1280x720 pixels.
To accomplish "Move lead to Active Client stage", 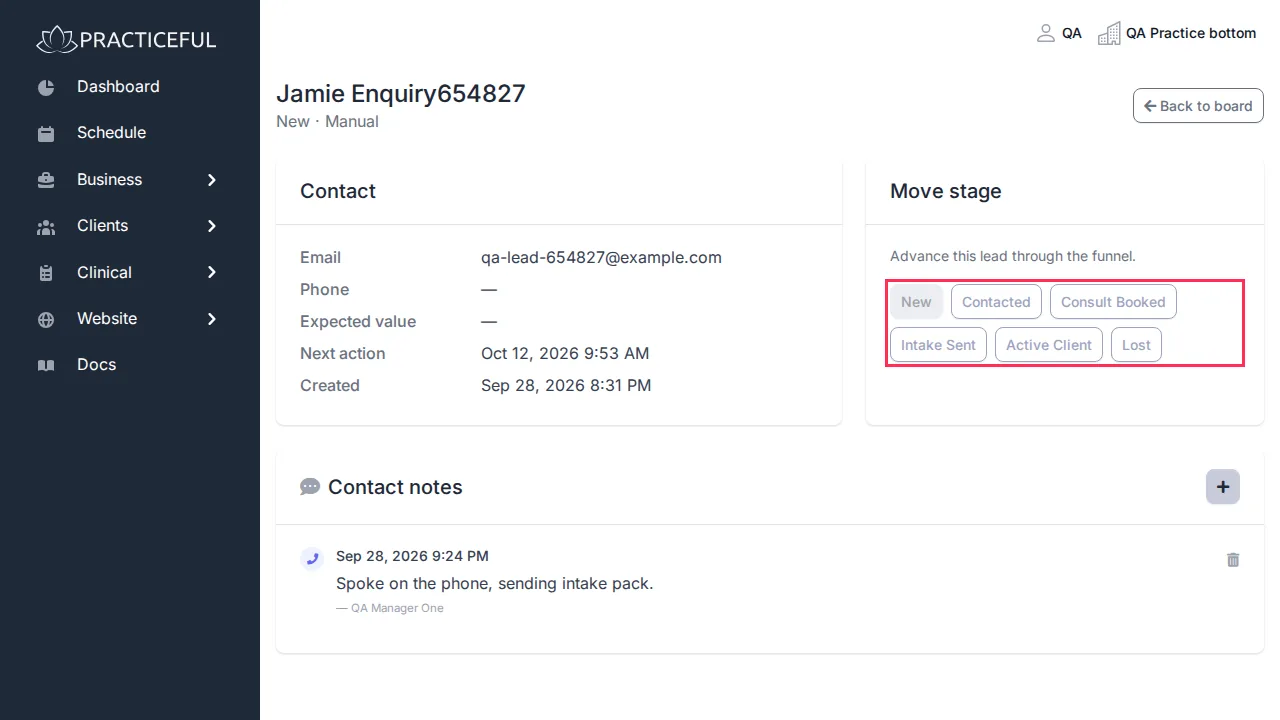I will [1049, 345].
